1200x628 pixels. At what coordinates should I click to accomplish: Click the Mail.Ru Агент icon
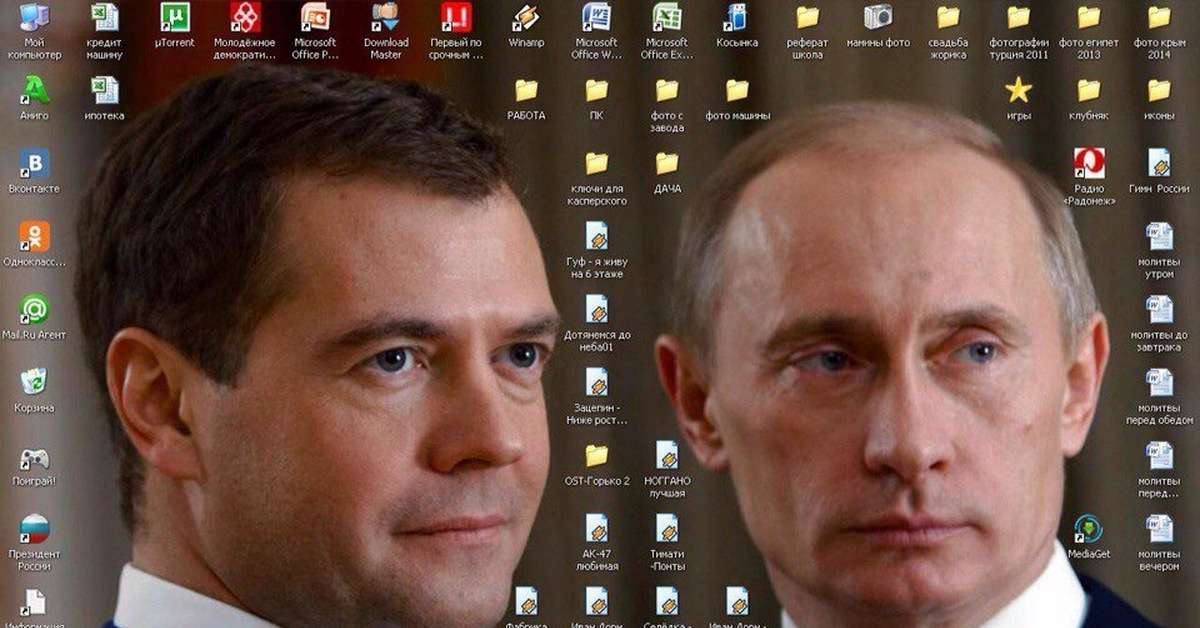[x=34, y=310]
